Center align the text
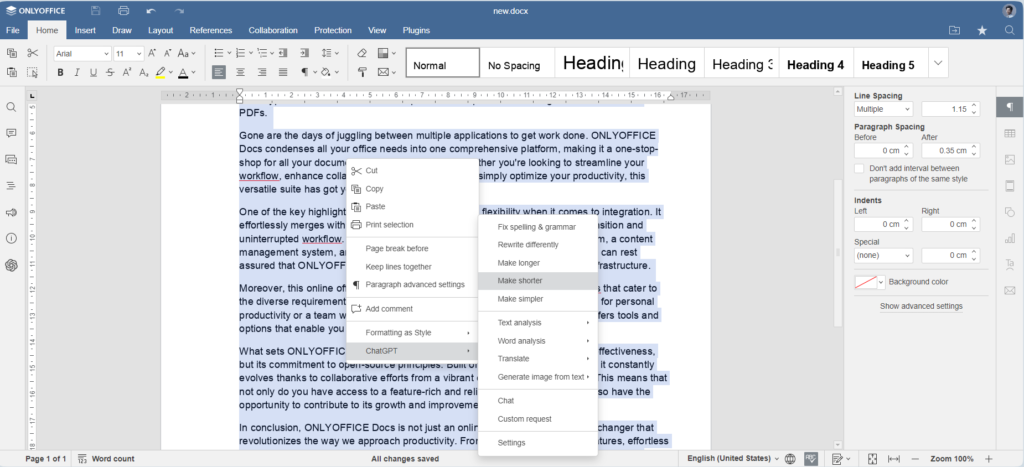The height and width of the screenshot is (467, 1024). click(x=240, y=72)
